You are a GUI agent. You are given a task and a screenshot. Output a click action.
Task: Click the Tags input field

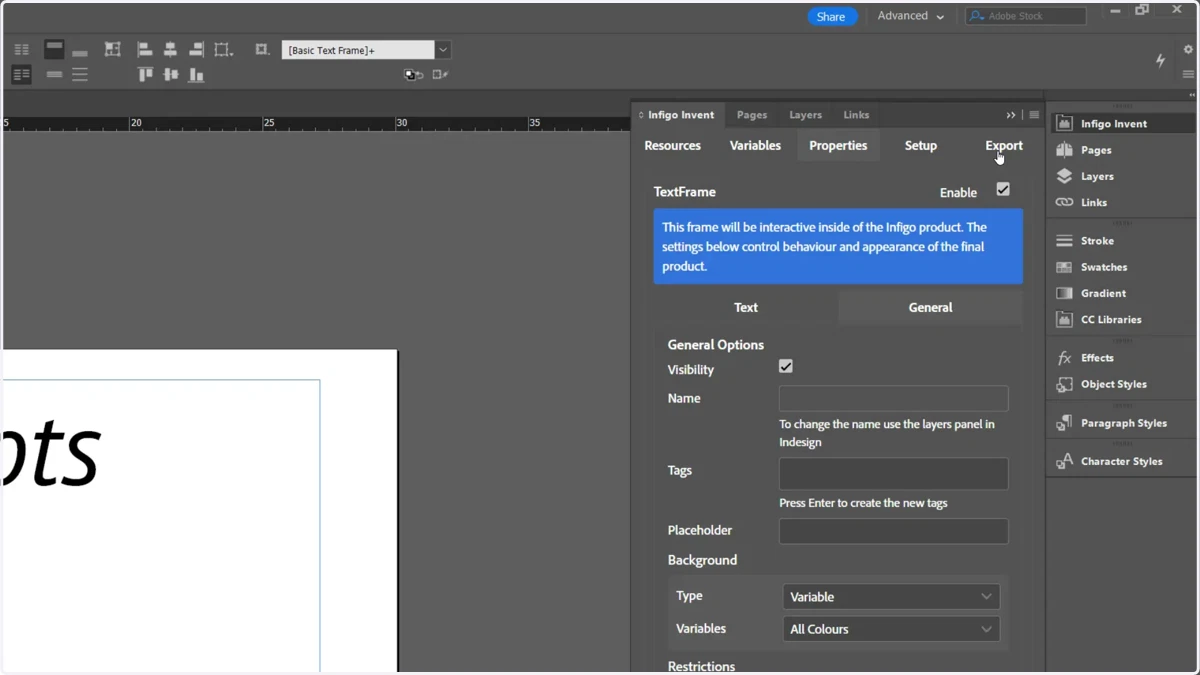click(894, 474)
